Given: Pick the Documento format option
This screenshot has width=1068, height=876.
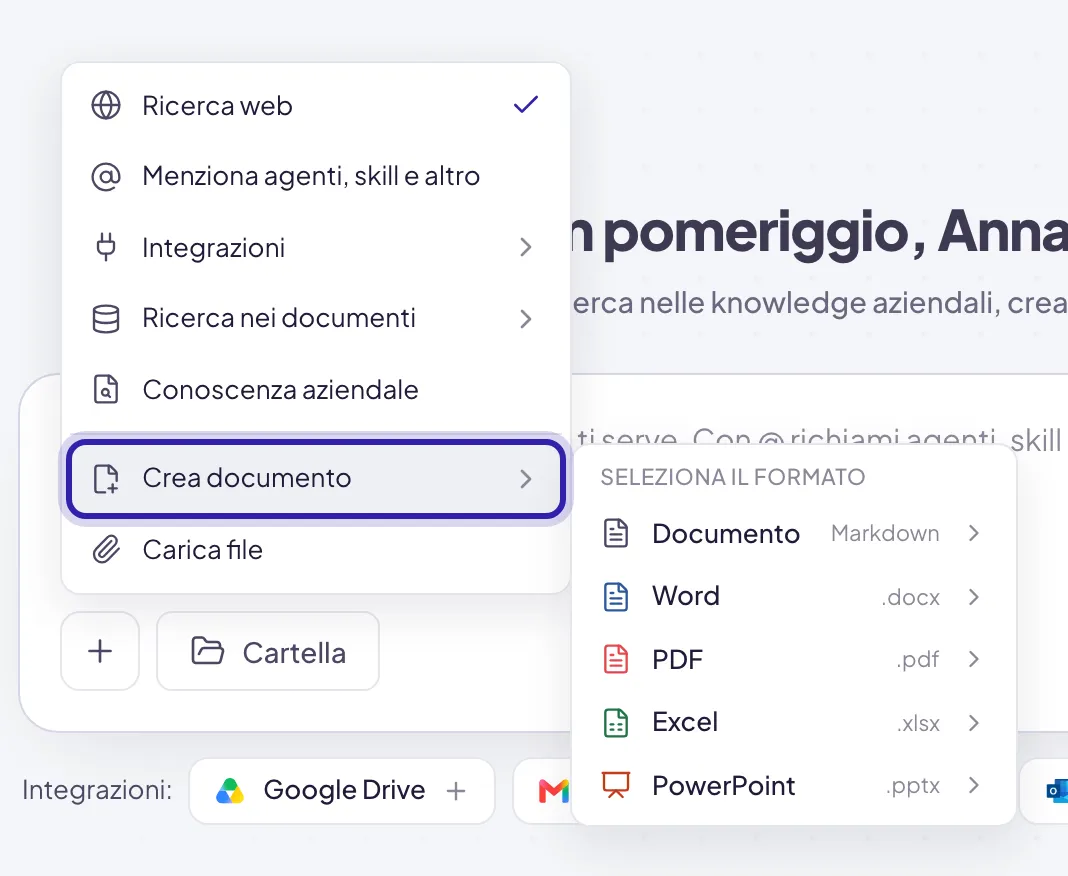Looking at the screenshot, I should coord(794,533).
